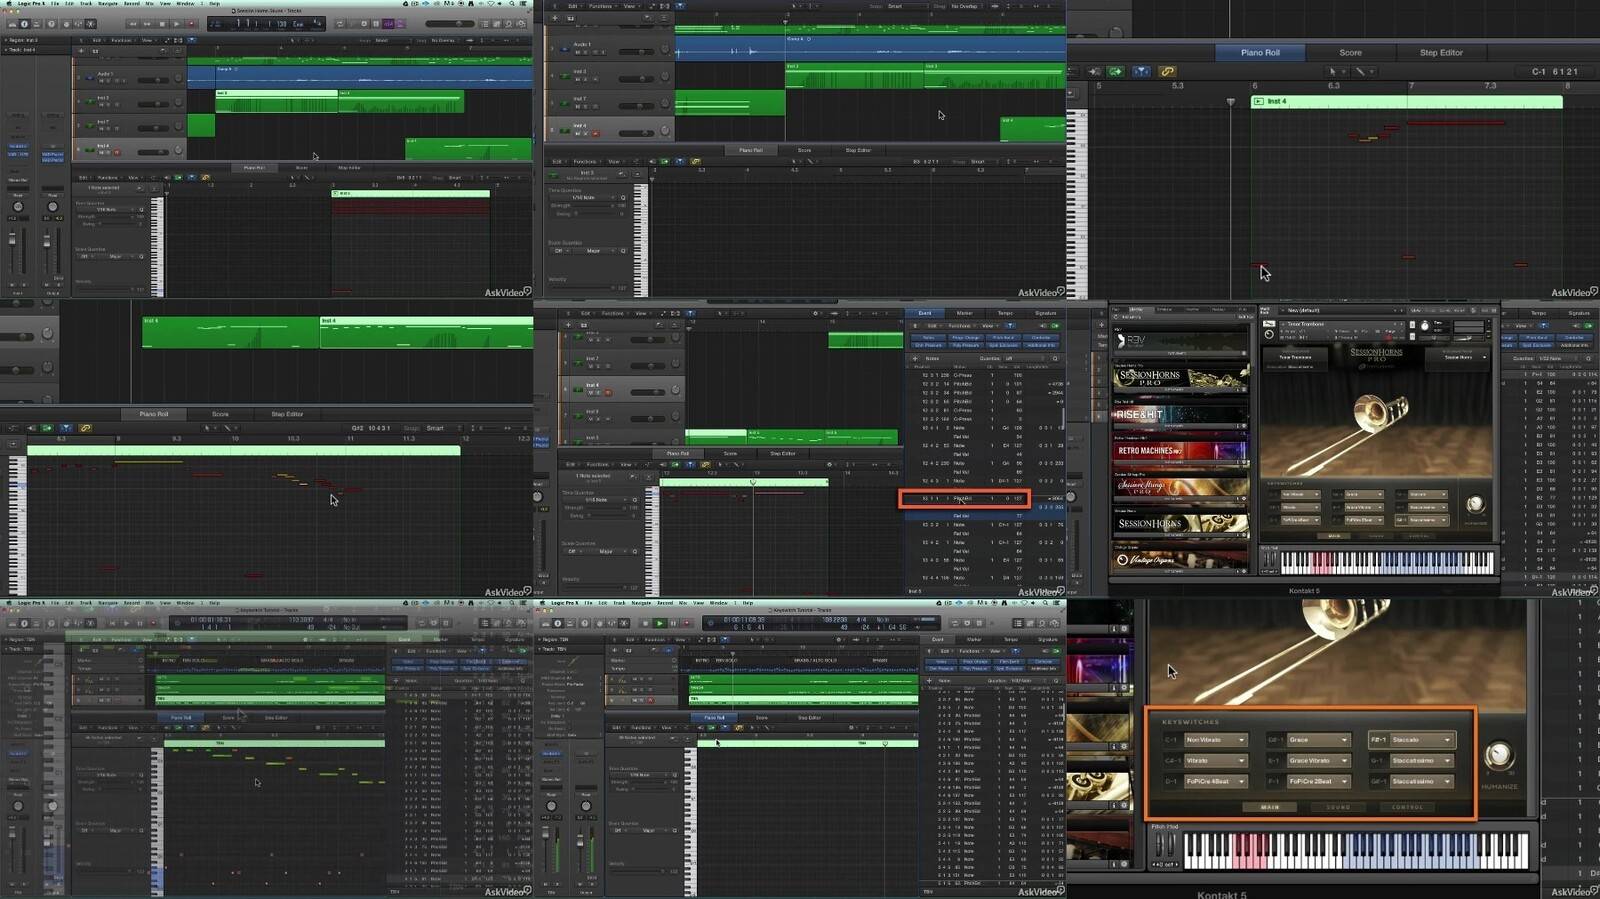1600x899 pixels.
Task: Open Non Vibrato keyswitch dropdown, bottom-right Kontakt
Action: (x=1215, y=740)
